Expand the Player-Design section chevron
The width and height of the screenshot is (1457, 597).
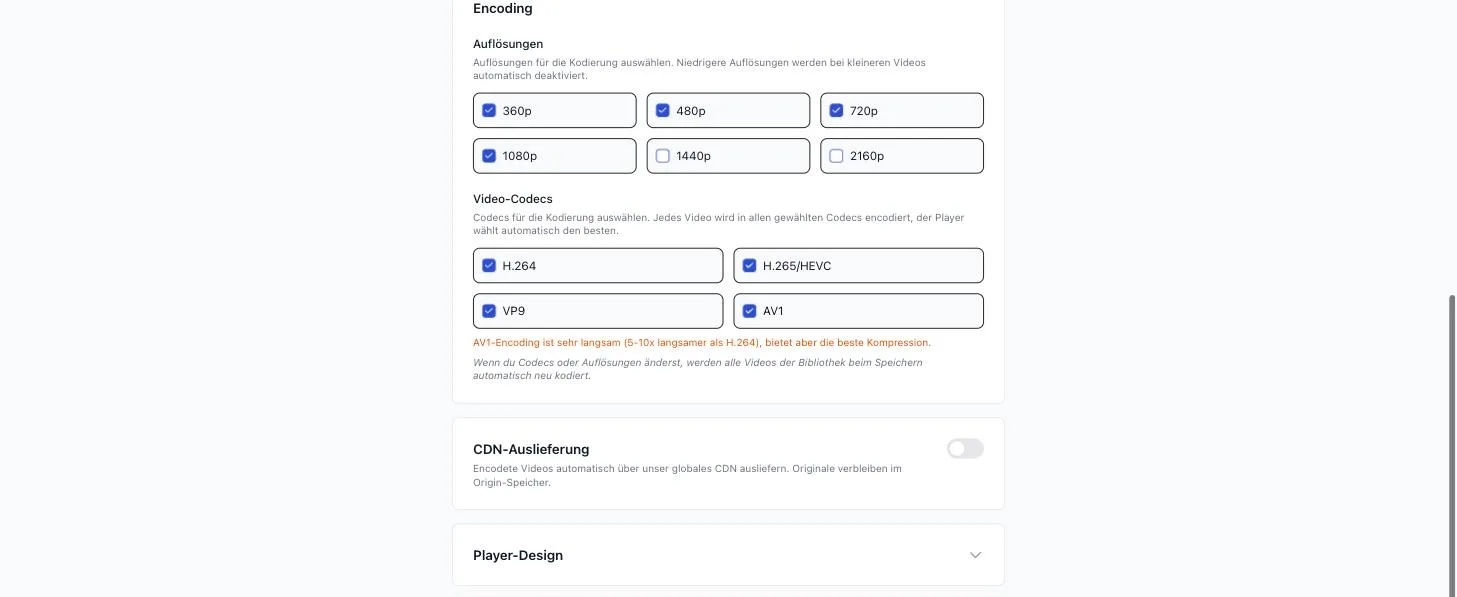976,555
